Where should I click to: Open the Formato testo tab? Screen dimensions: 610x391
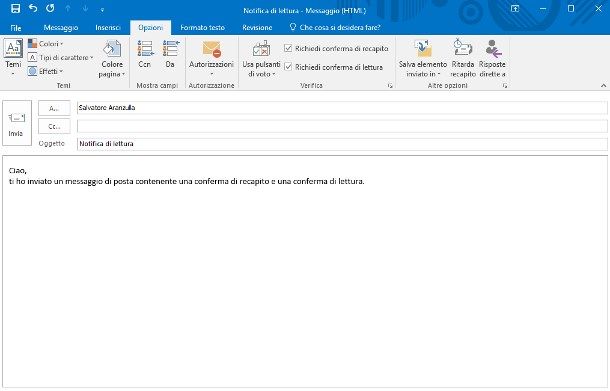(202, 28)
